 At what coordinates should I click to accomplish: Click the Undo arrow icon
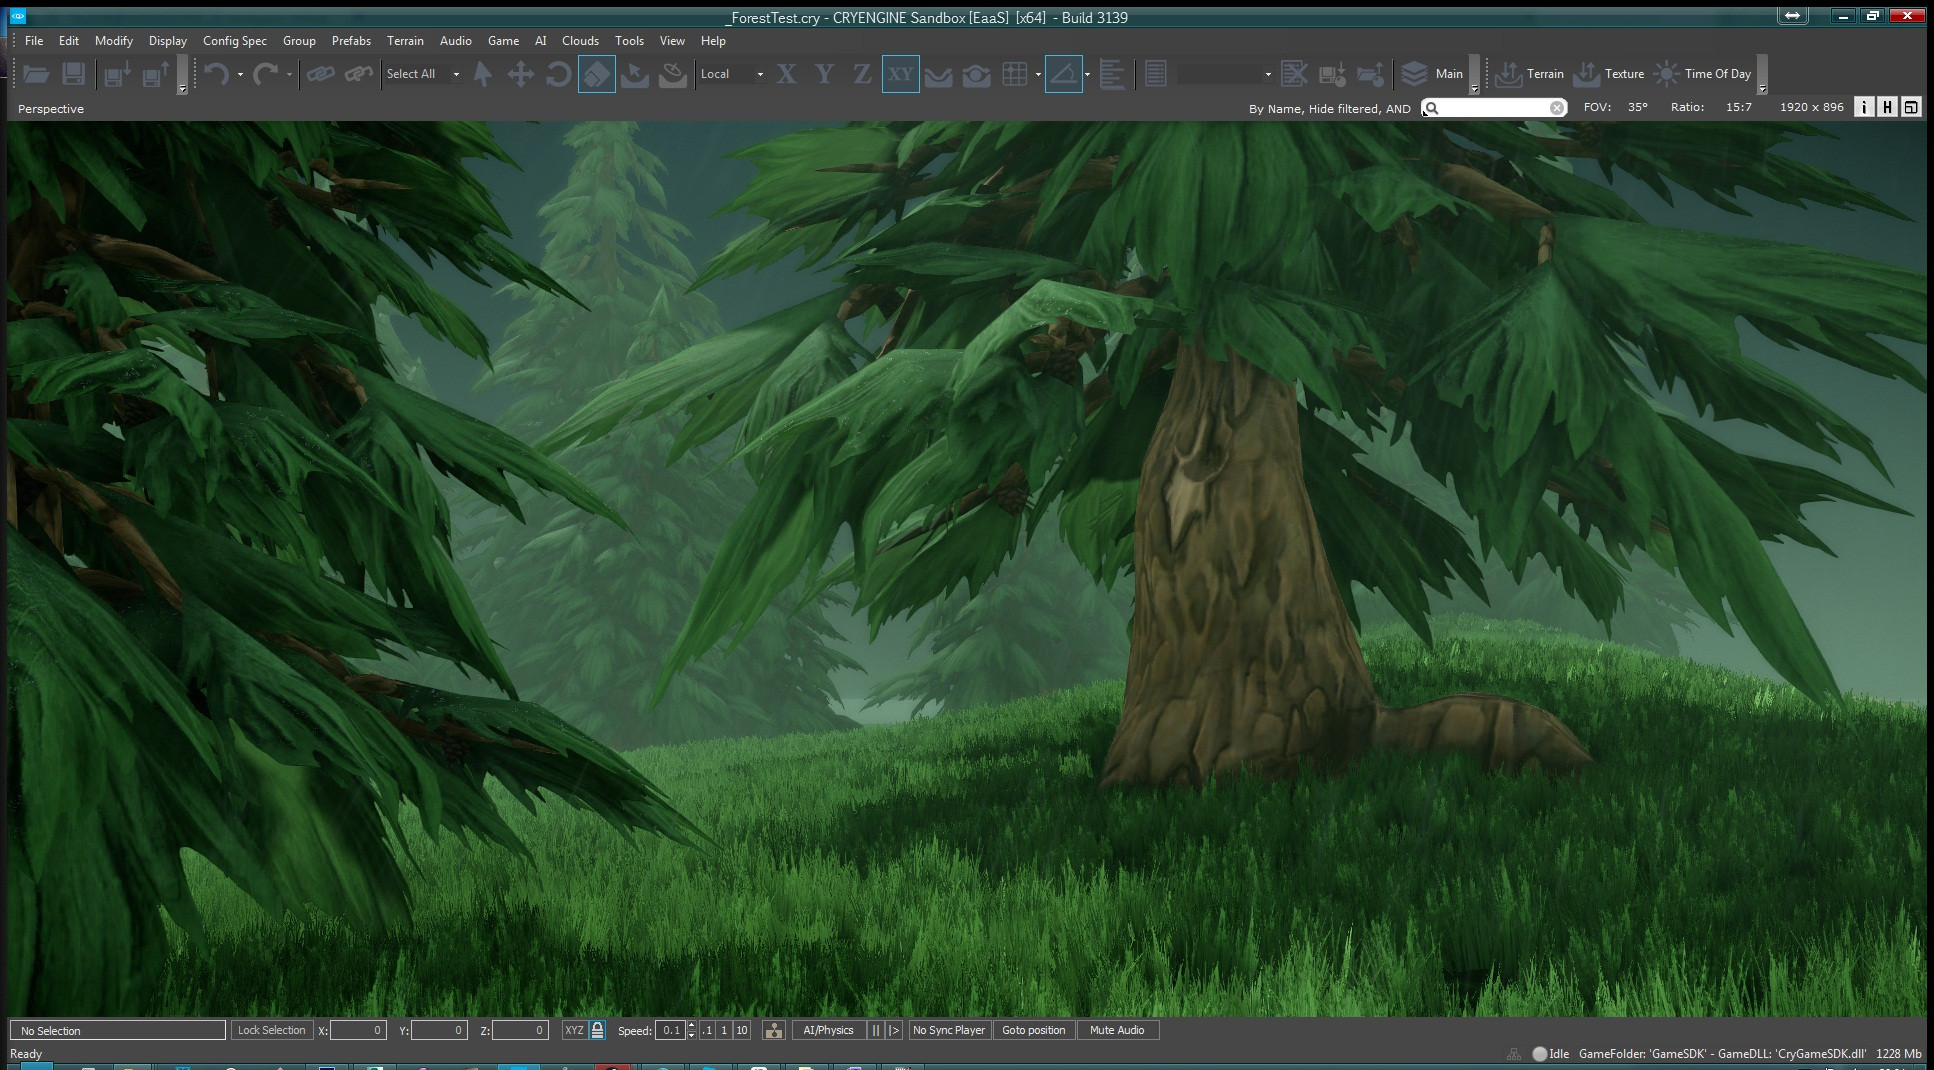click(216, 74)
